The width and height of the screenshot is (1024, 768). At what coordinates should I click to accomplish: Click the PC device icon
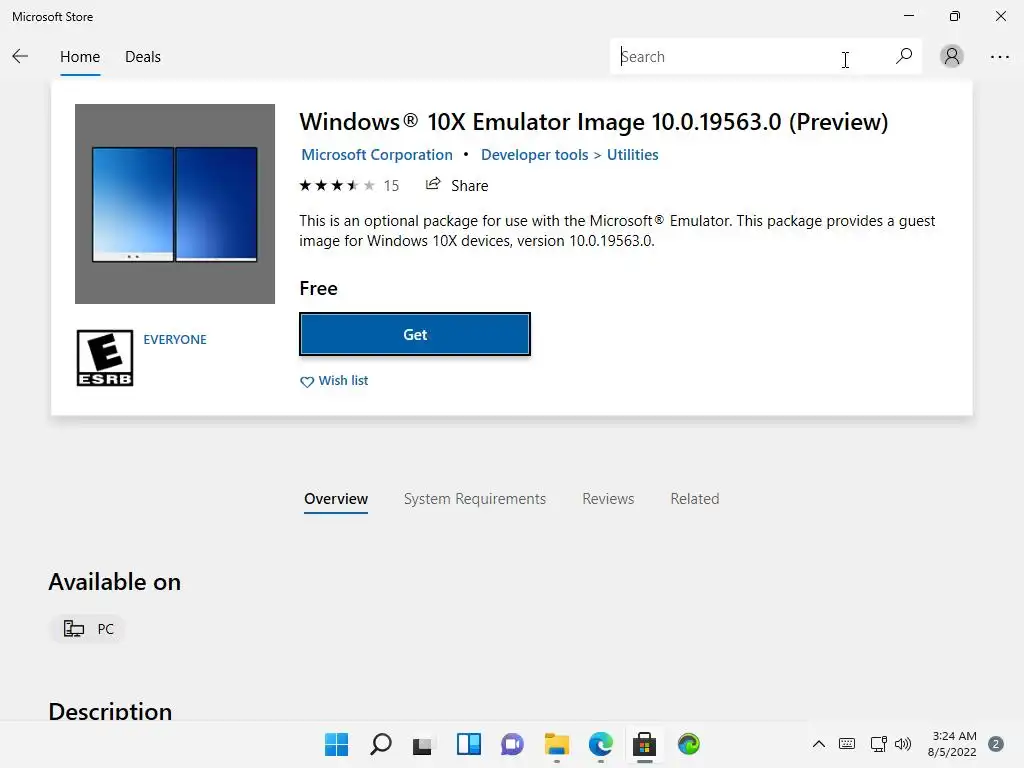coord(74,629)
